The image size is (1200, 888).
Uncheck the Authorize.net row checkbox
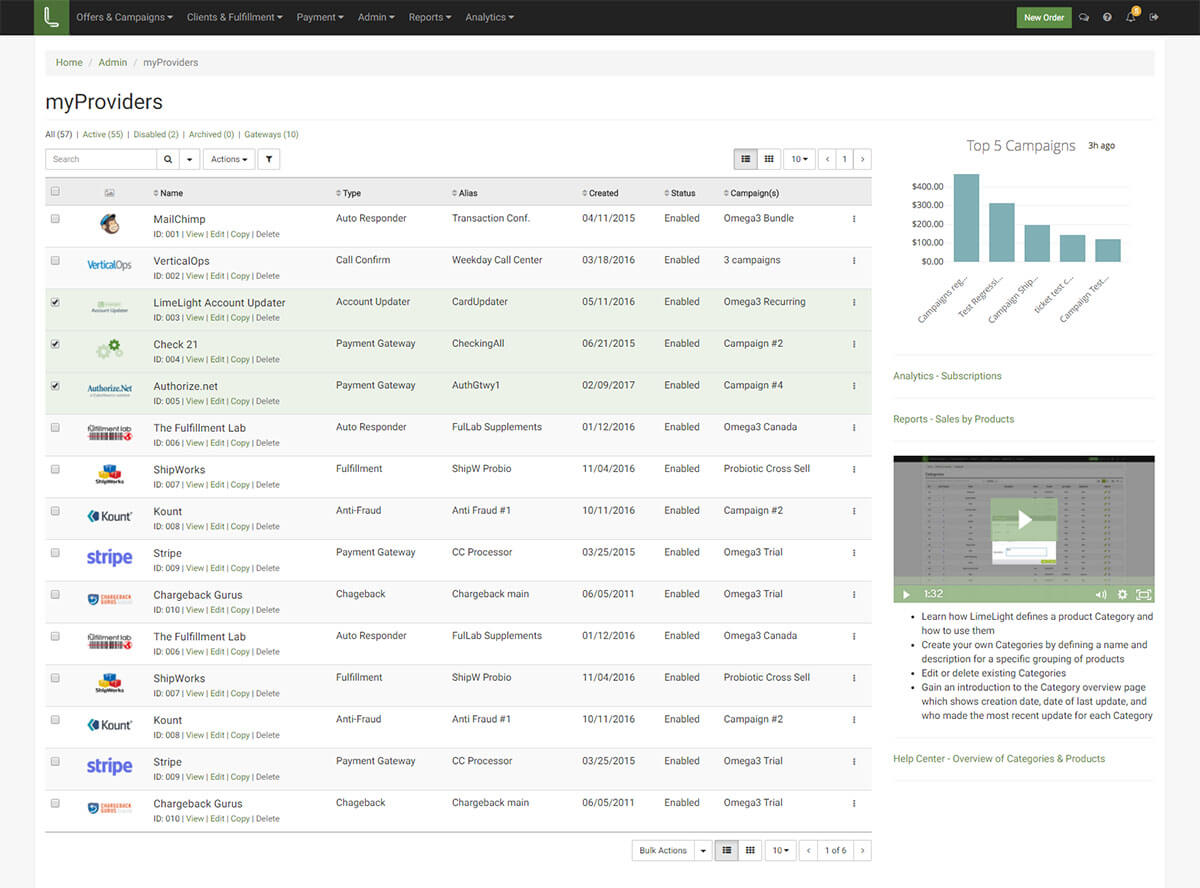click(x=55, y=386)
